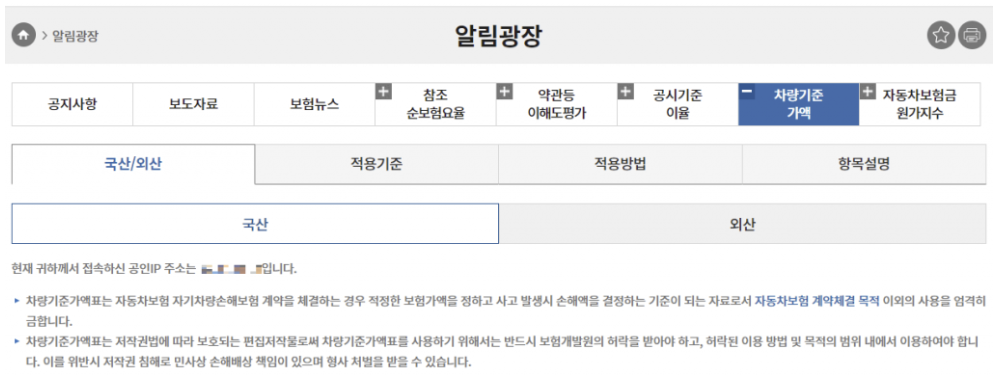Image resolution: width=996 pixels, height=381 pixels.
Task: Open the 보험뉴스 menu
Action: coord(314,105)
